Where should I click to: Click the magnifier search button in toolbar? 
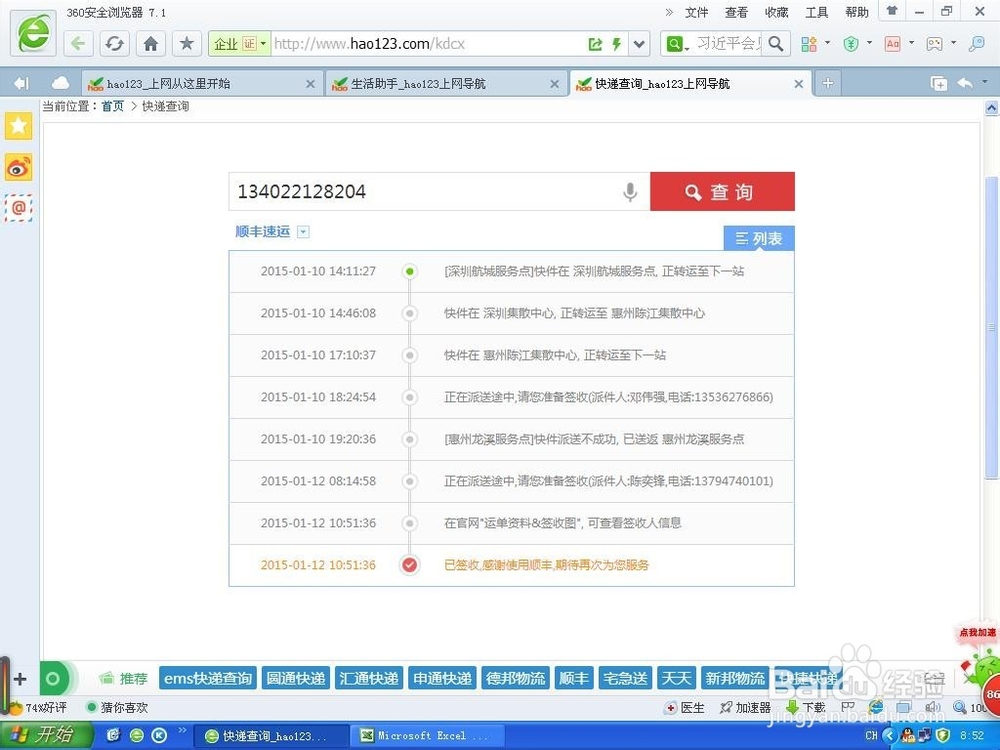[776, 44]
